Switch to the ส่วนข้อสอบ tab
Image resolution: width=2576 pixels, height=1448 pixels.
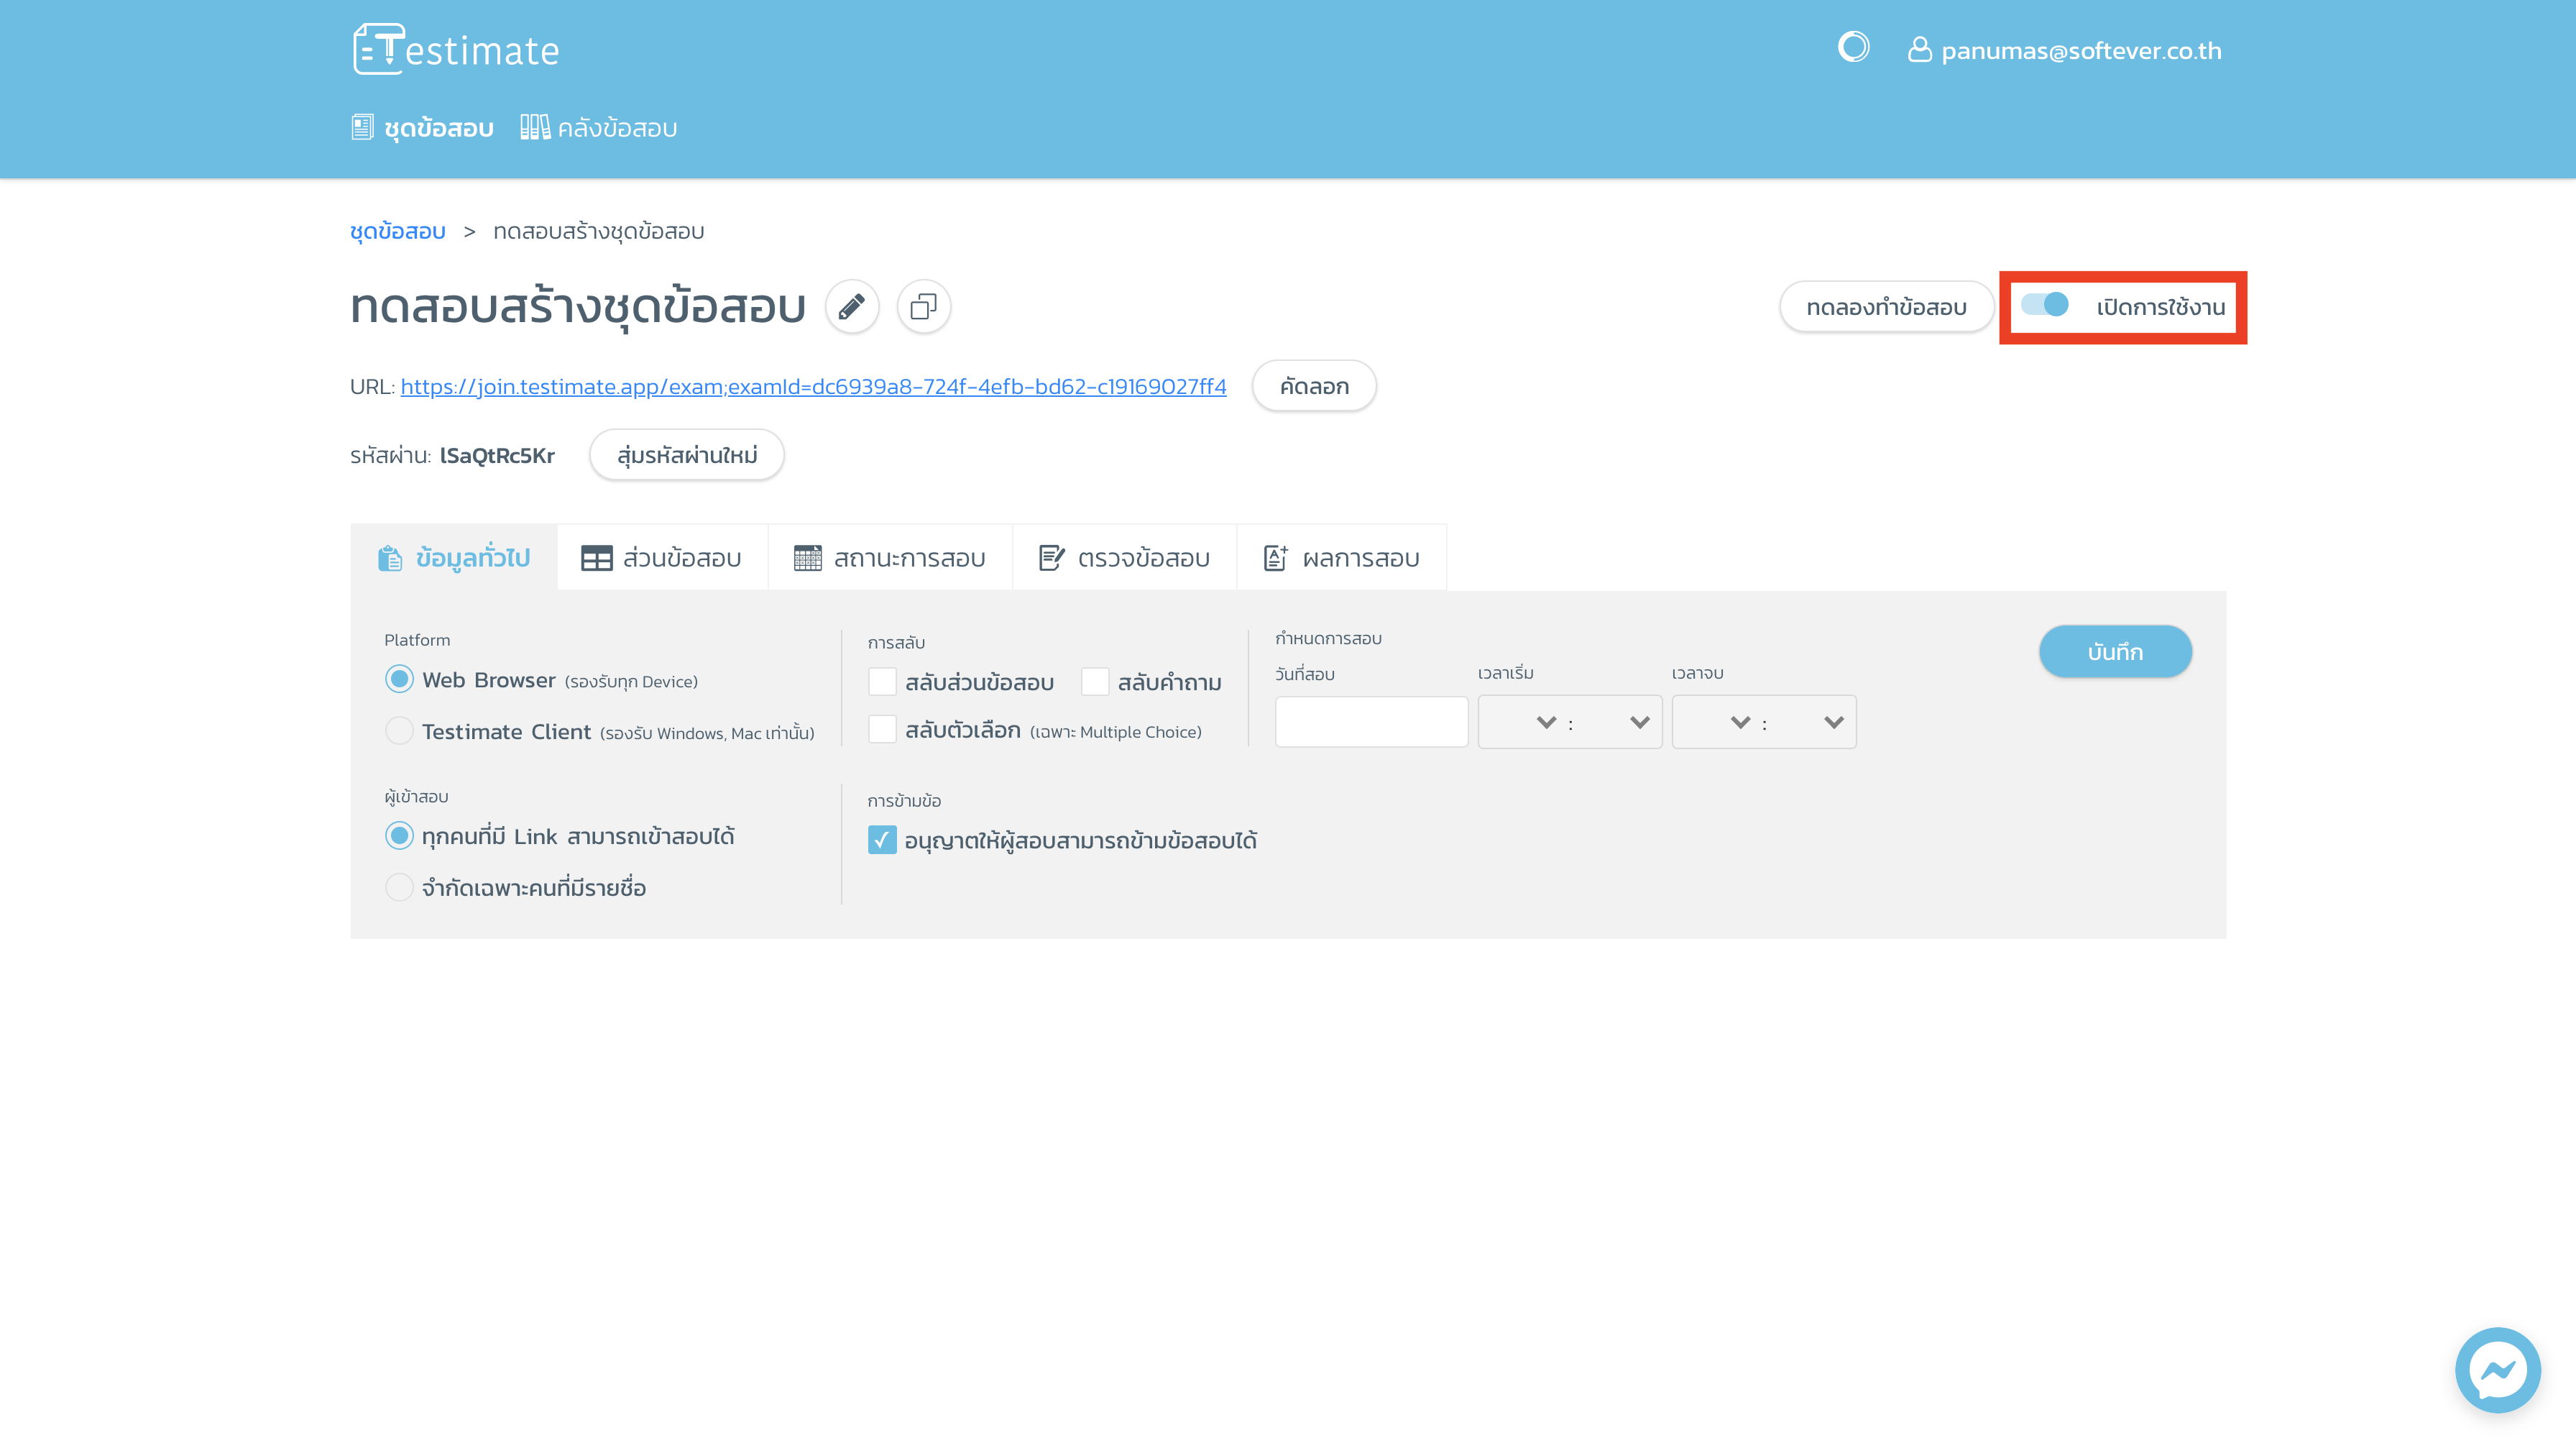[x=662, y=558]
